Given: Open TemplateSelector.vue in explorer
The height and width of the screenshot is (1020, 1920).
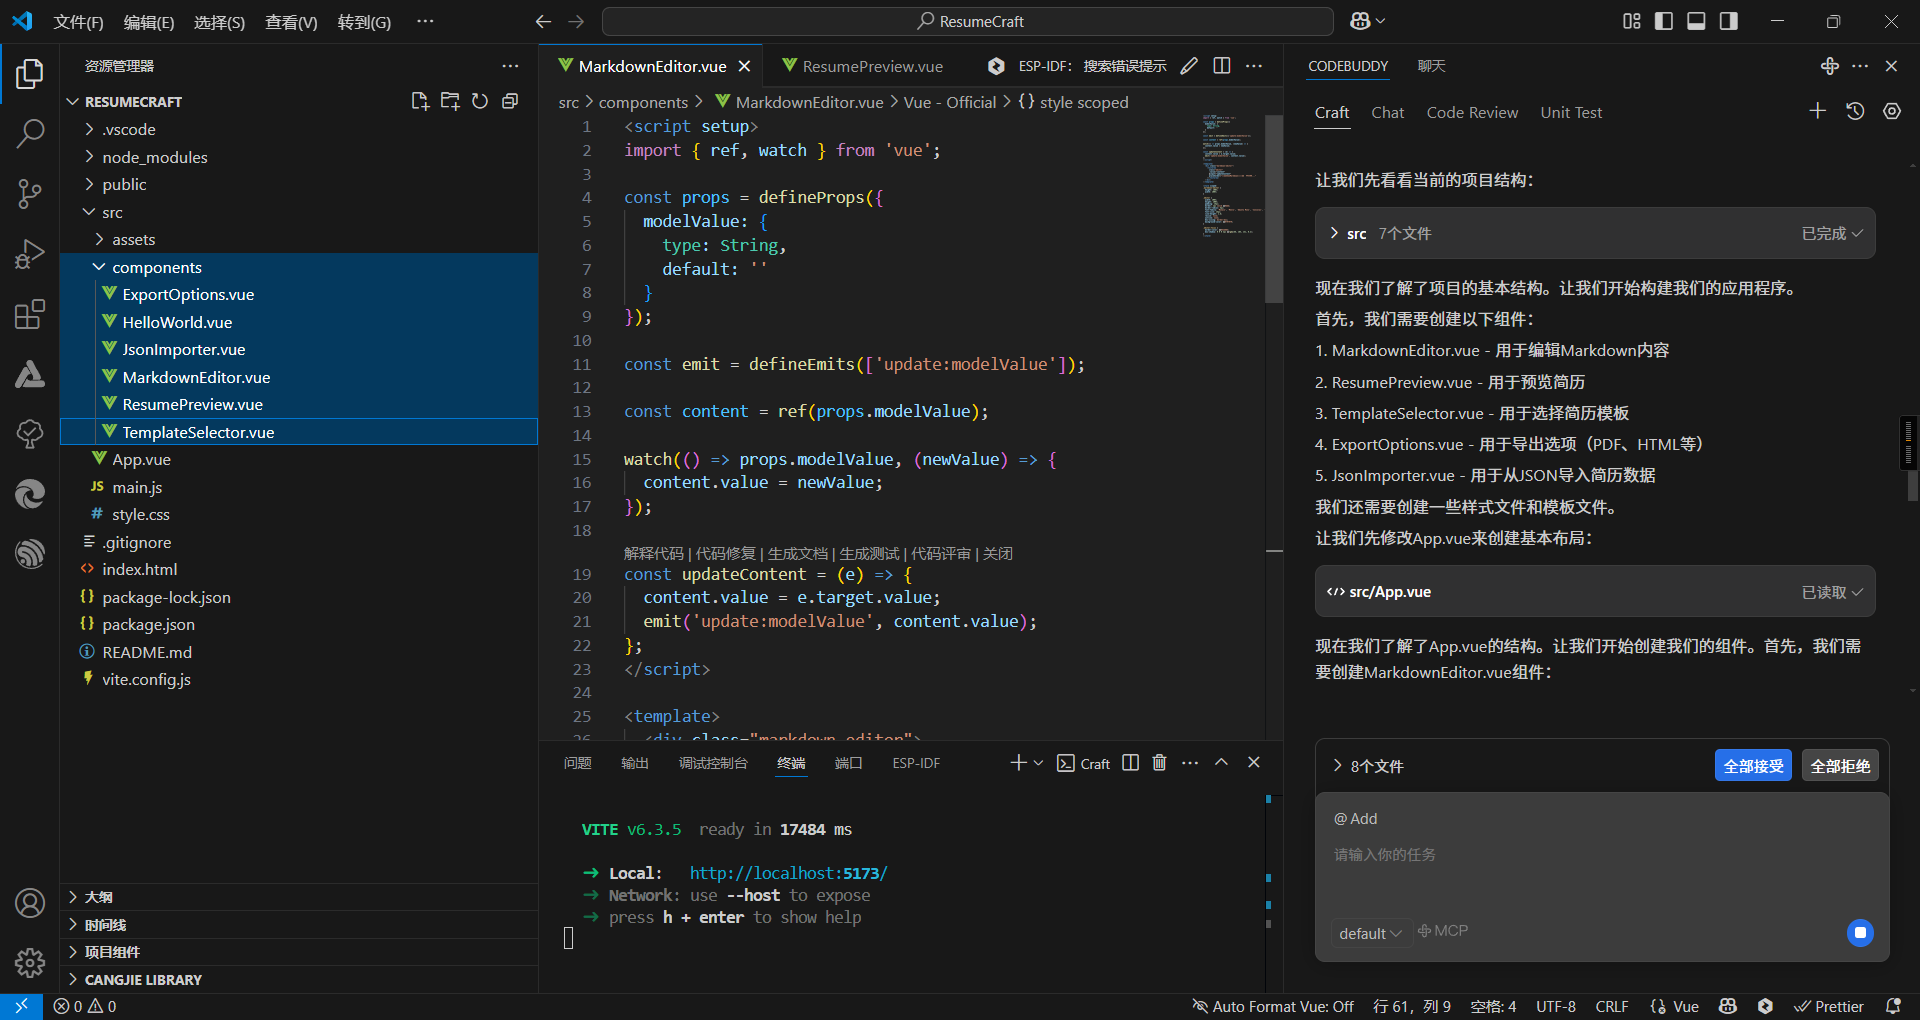Looking at the screenshot, I should pyautogui.click(x=299, y=432).
